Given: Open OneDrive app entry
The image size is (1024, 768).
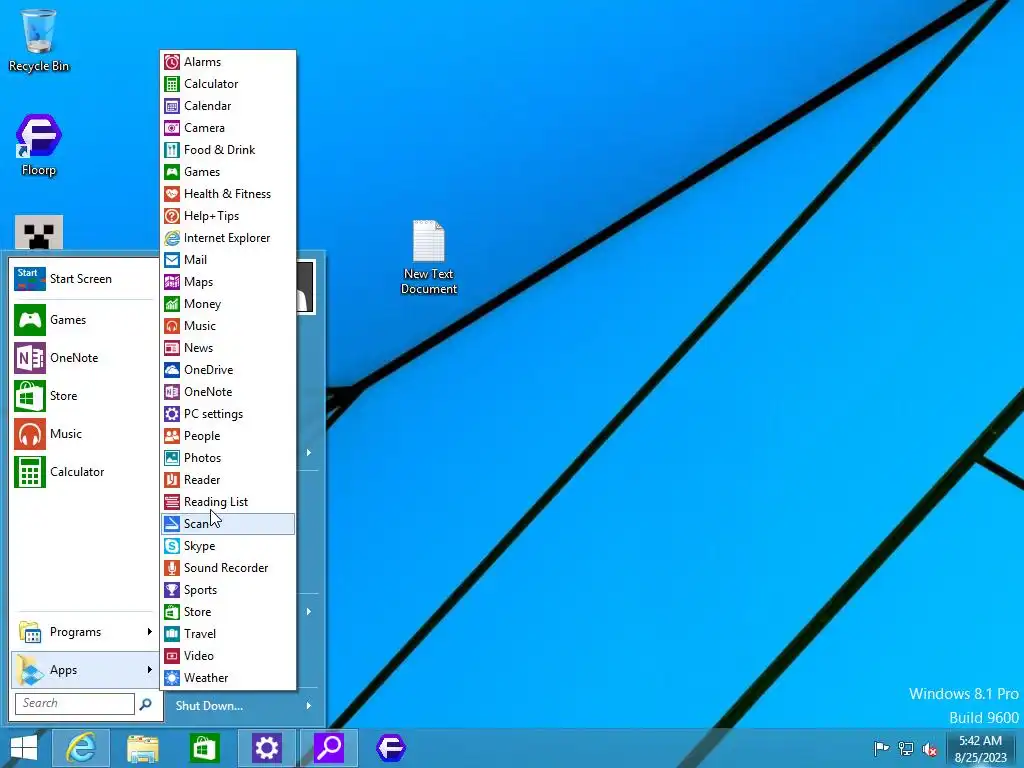Looking at the screenshot, I should coord(228,370).
